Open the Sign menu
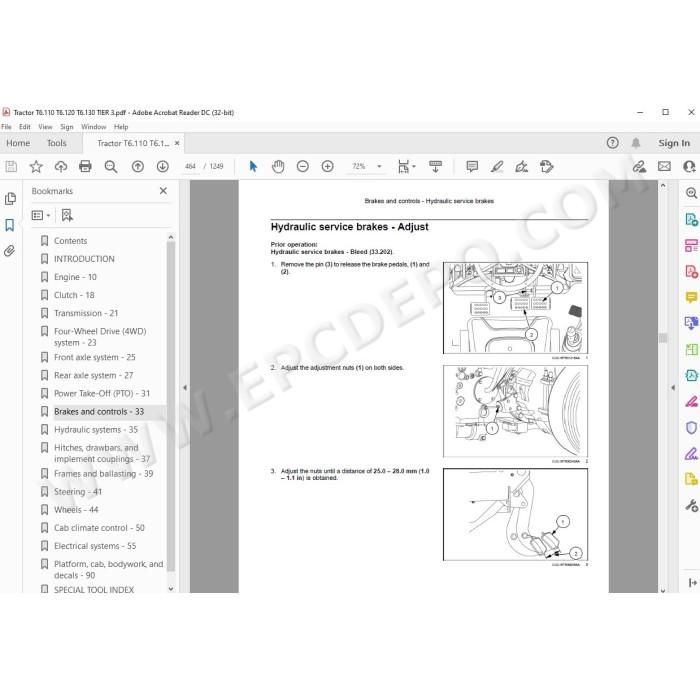 (x=67, y=127)
